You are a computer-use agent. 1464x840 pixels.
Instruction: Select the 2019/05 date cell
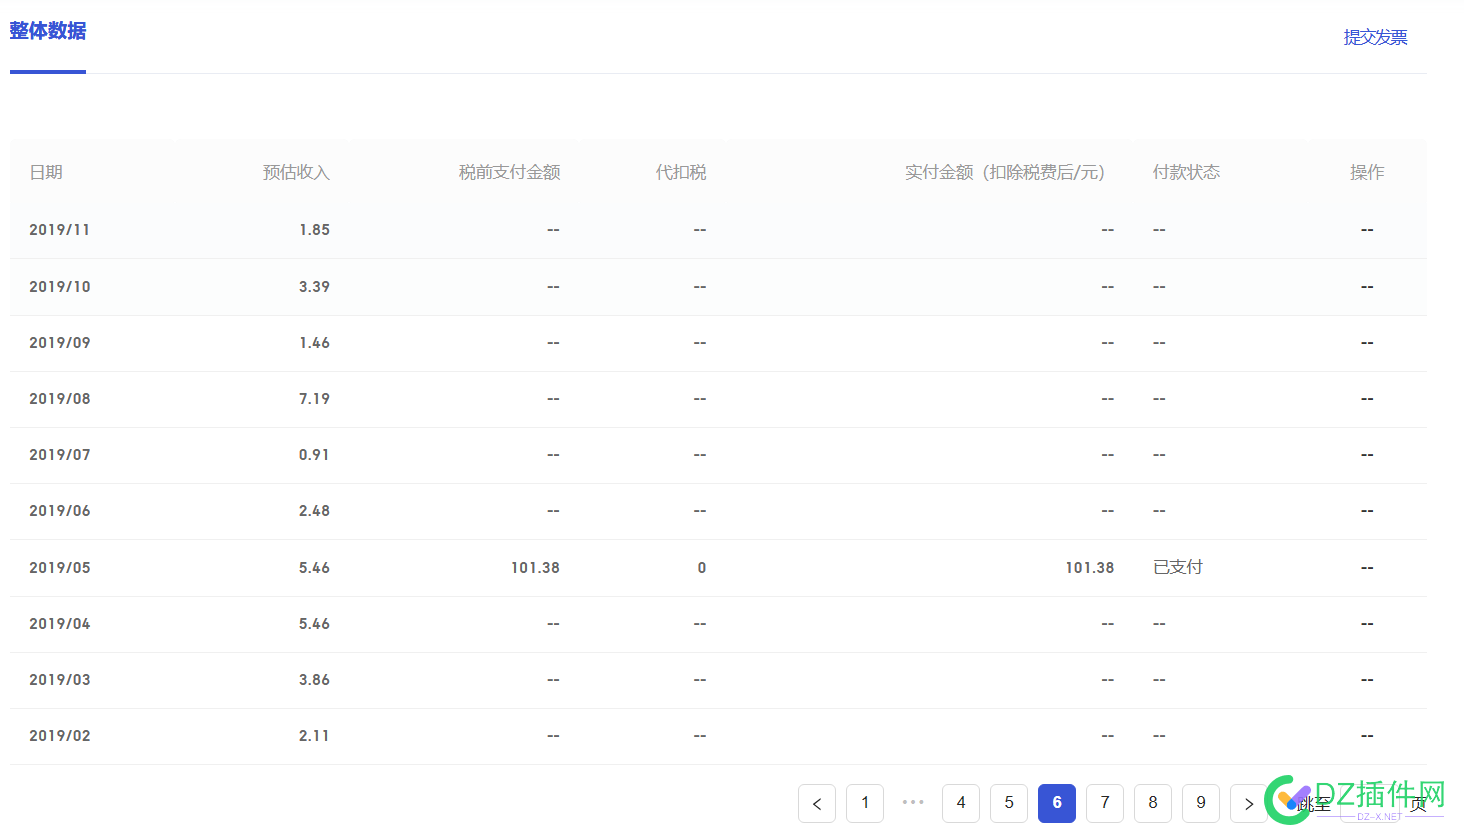click(x=60, y=568)
